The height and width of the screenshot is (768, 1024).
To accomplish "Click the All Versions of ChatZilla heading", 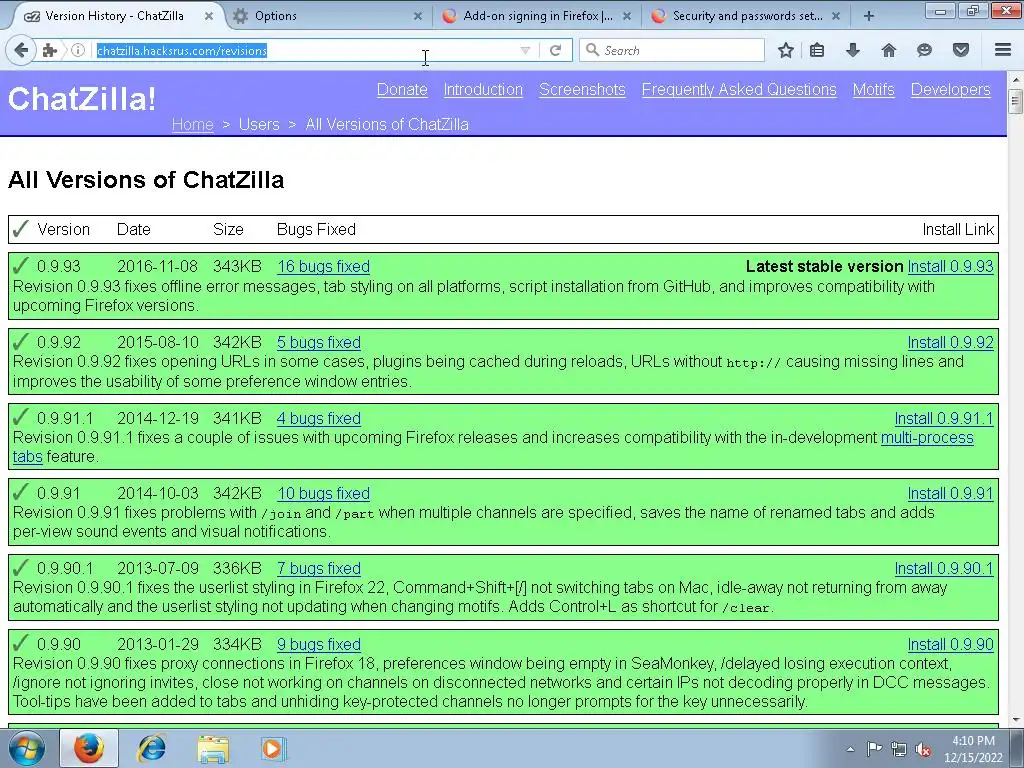I will point(146,180).
